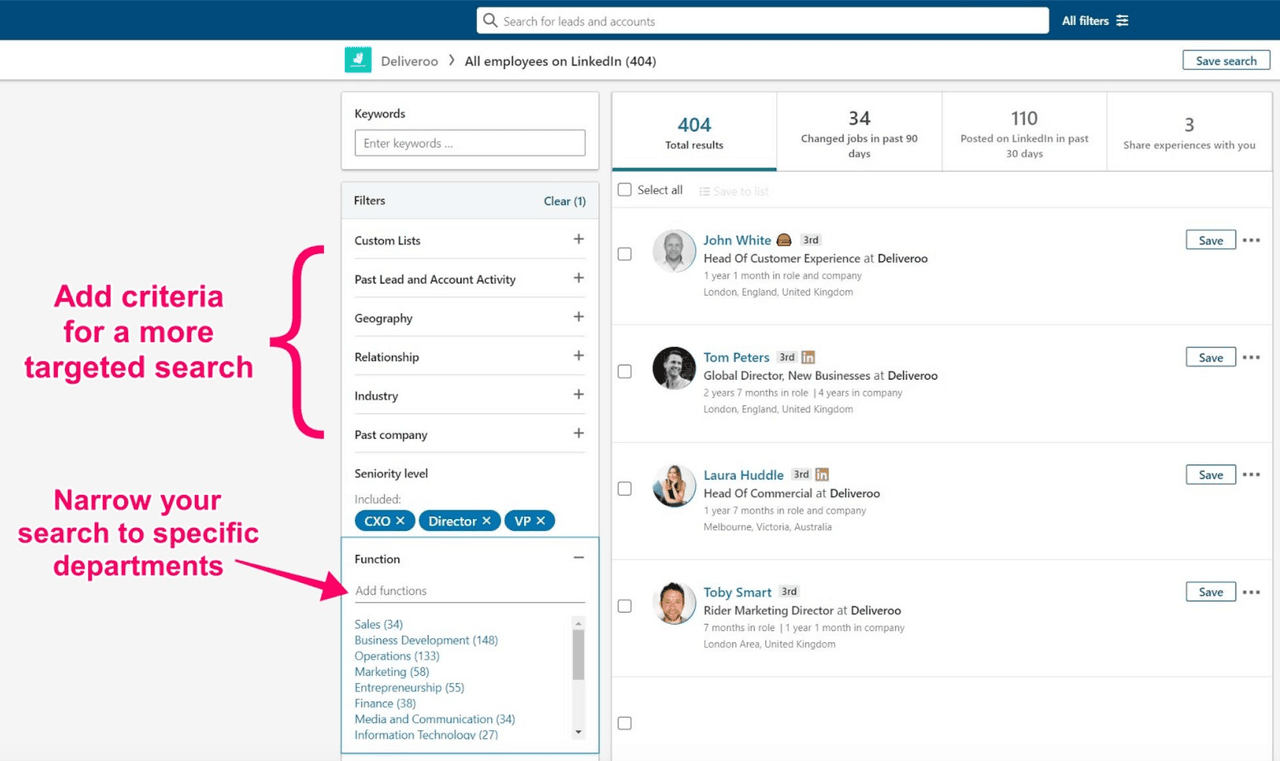
Task: Click the emoji badge beside John White
Action: click(784, 239)
